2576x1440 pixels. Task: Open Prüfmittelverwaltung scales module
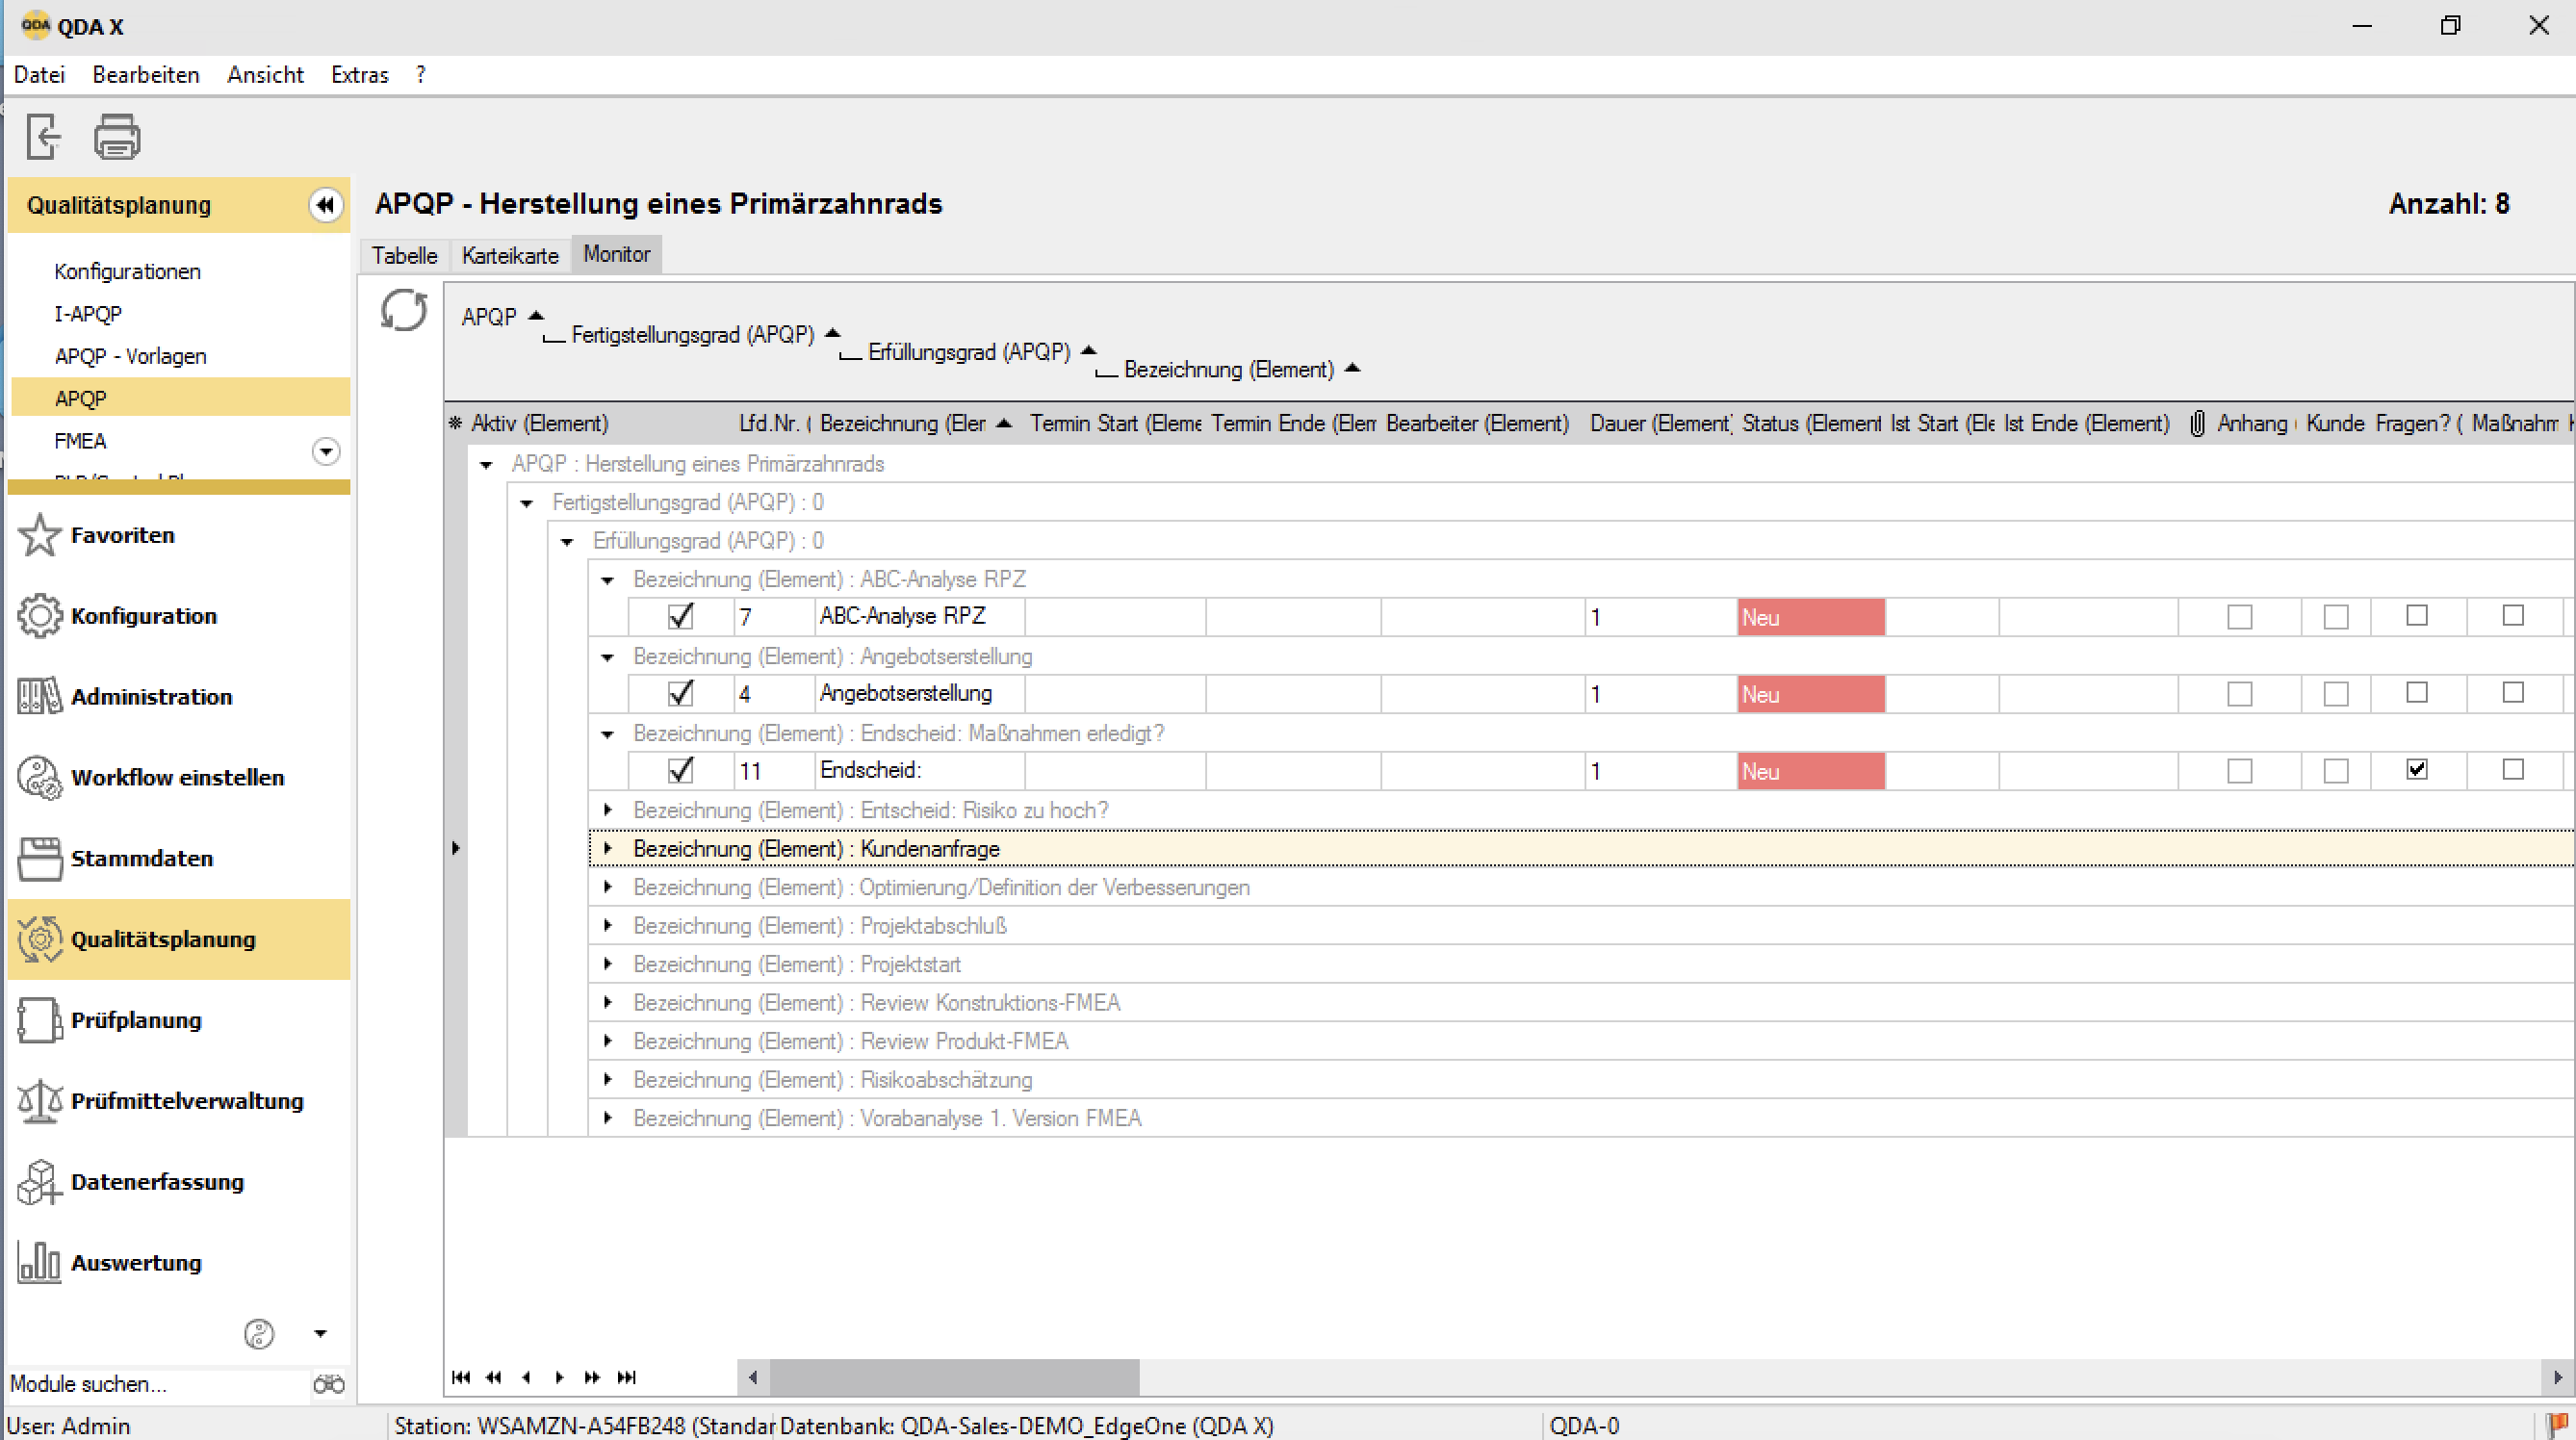pos(40,1101)
